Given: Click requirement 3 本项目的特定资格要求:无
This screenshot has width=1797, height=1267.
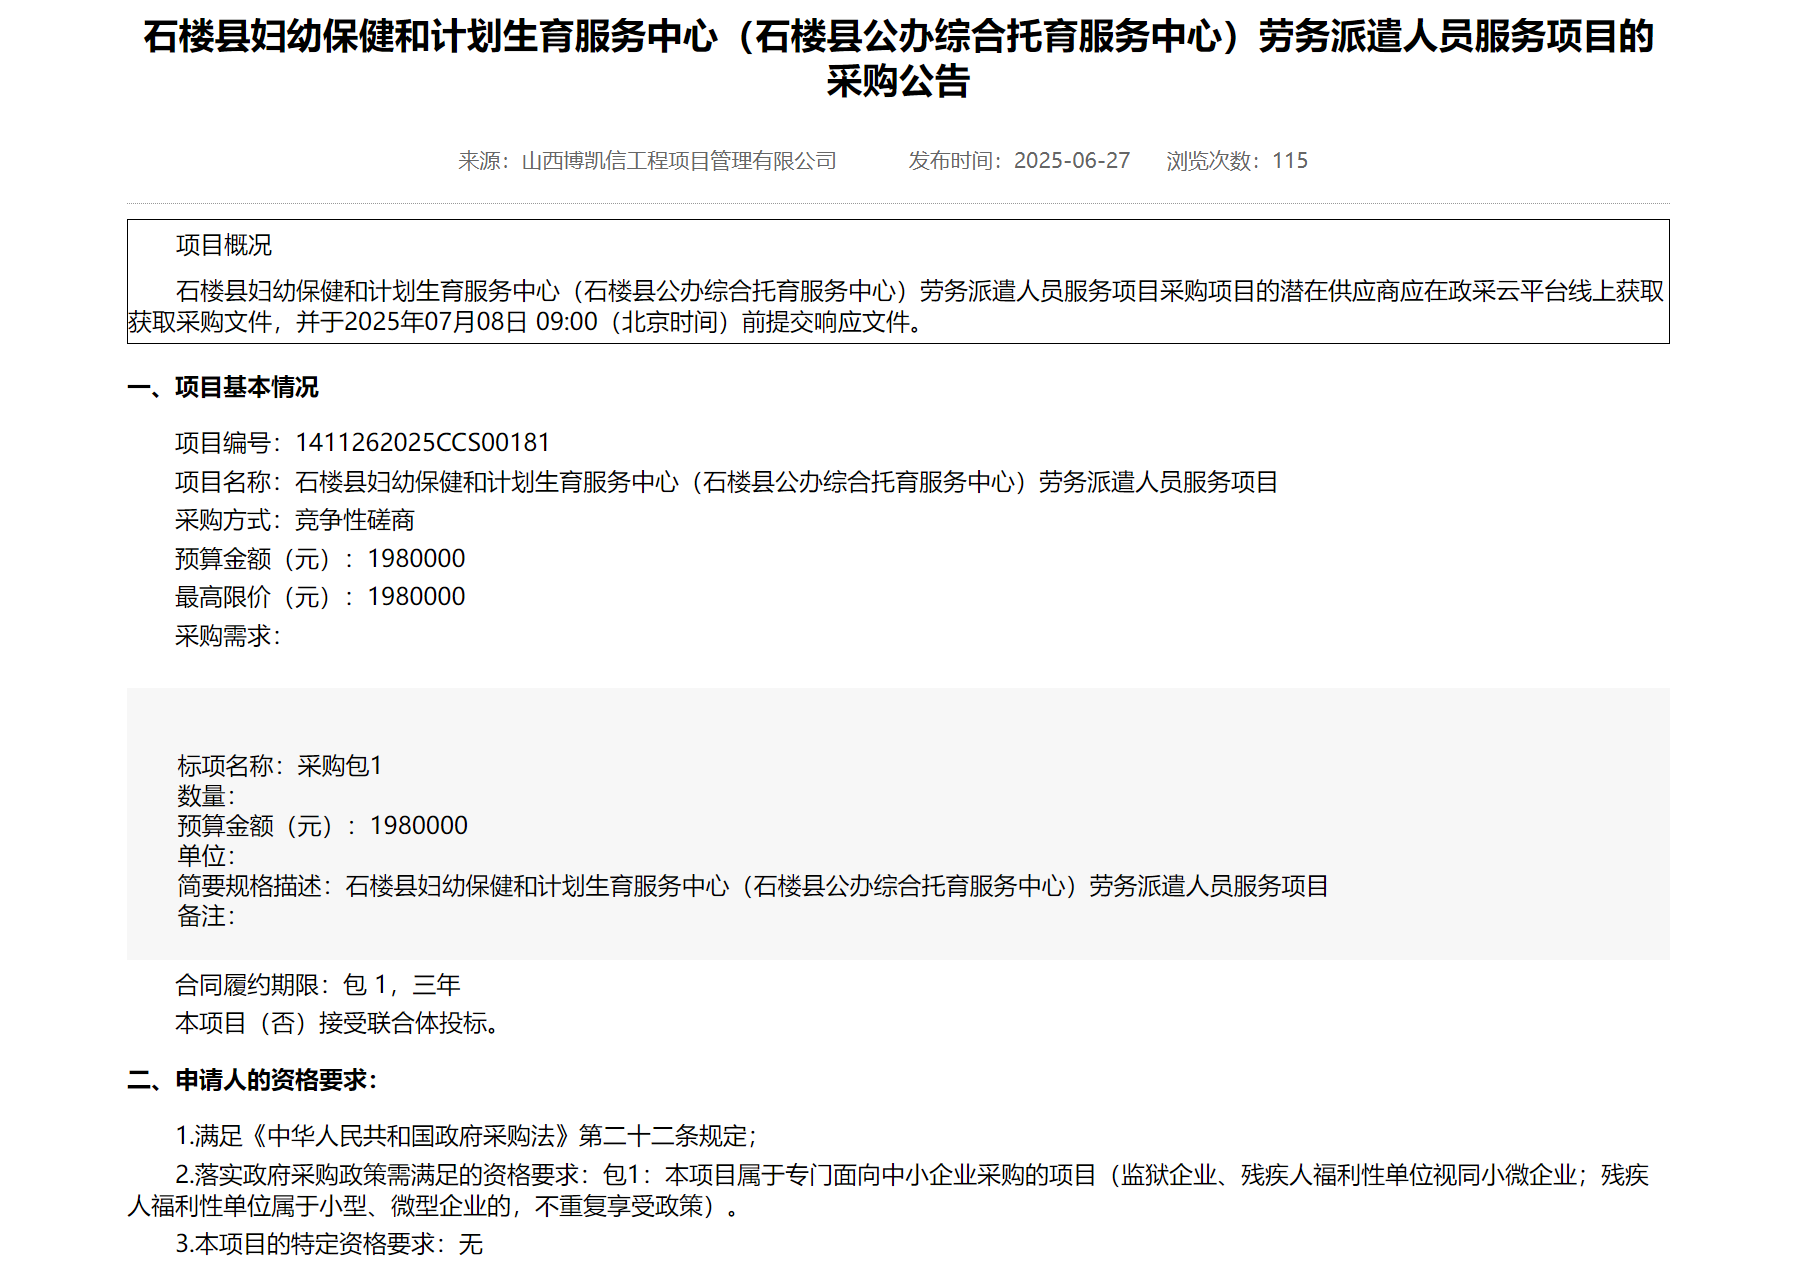Looking at the screenshot, I should tap(329, 1244).
